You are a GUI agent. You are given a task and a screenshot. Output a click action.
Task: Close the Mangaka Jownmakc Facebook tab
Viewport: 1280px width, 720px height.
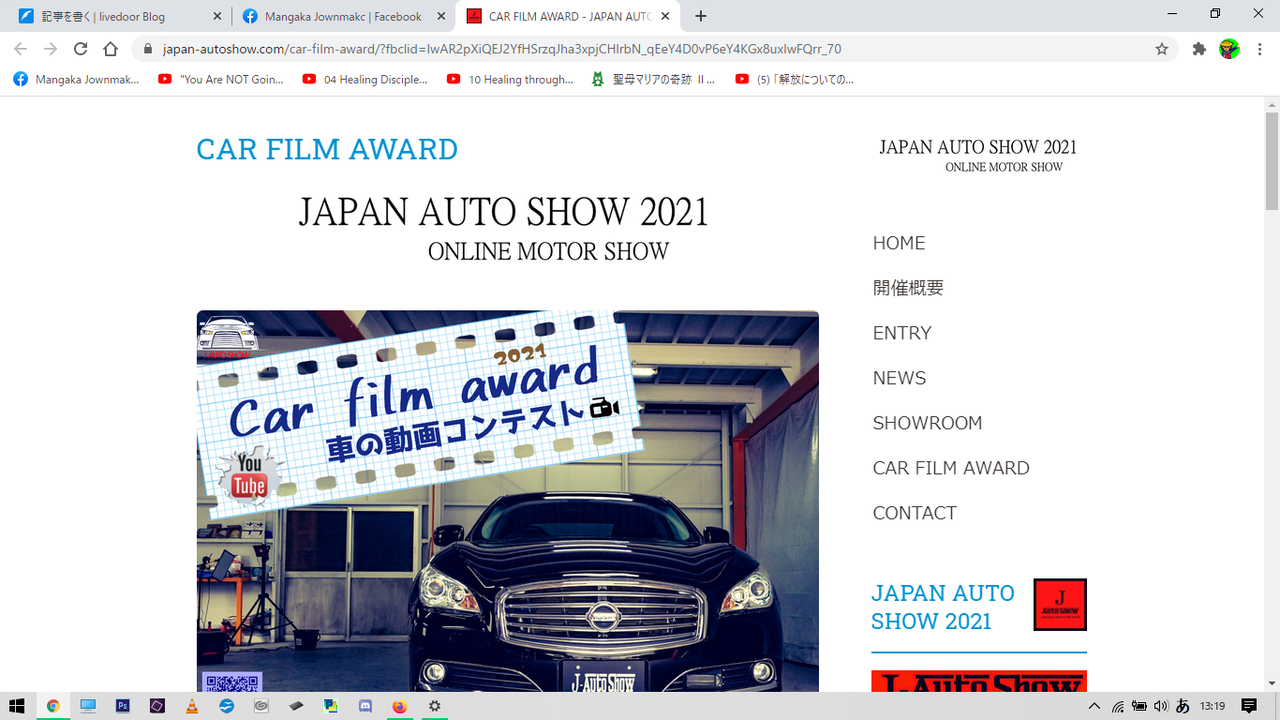point(441,16)
